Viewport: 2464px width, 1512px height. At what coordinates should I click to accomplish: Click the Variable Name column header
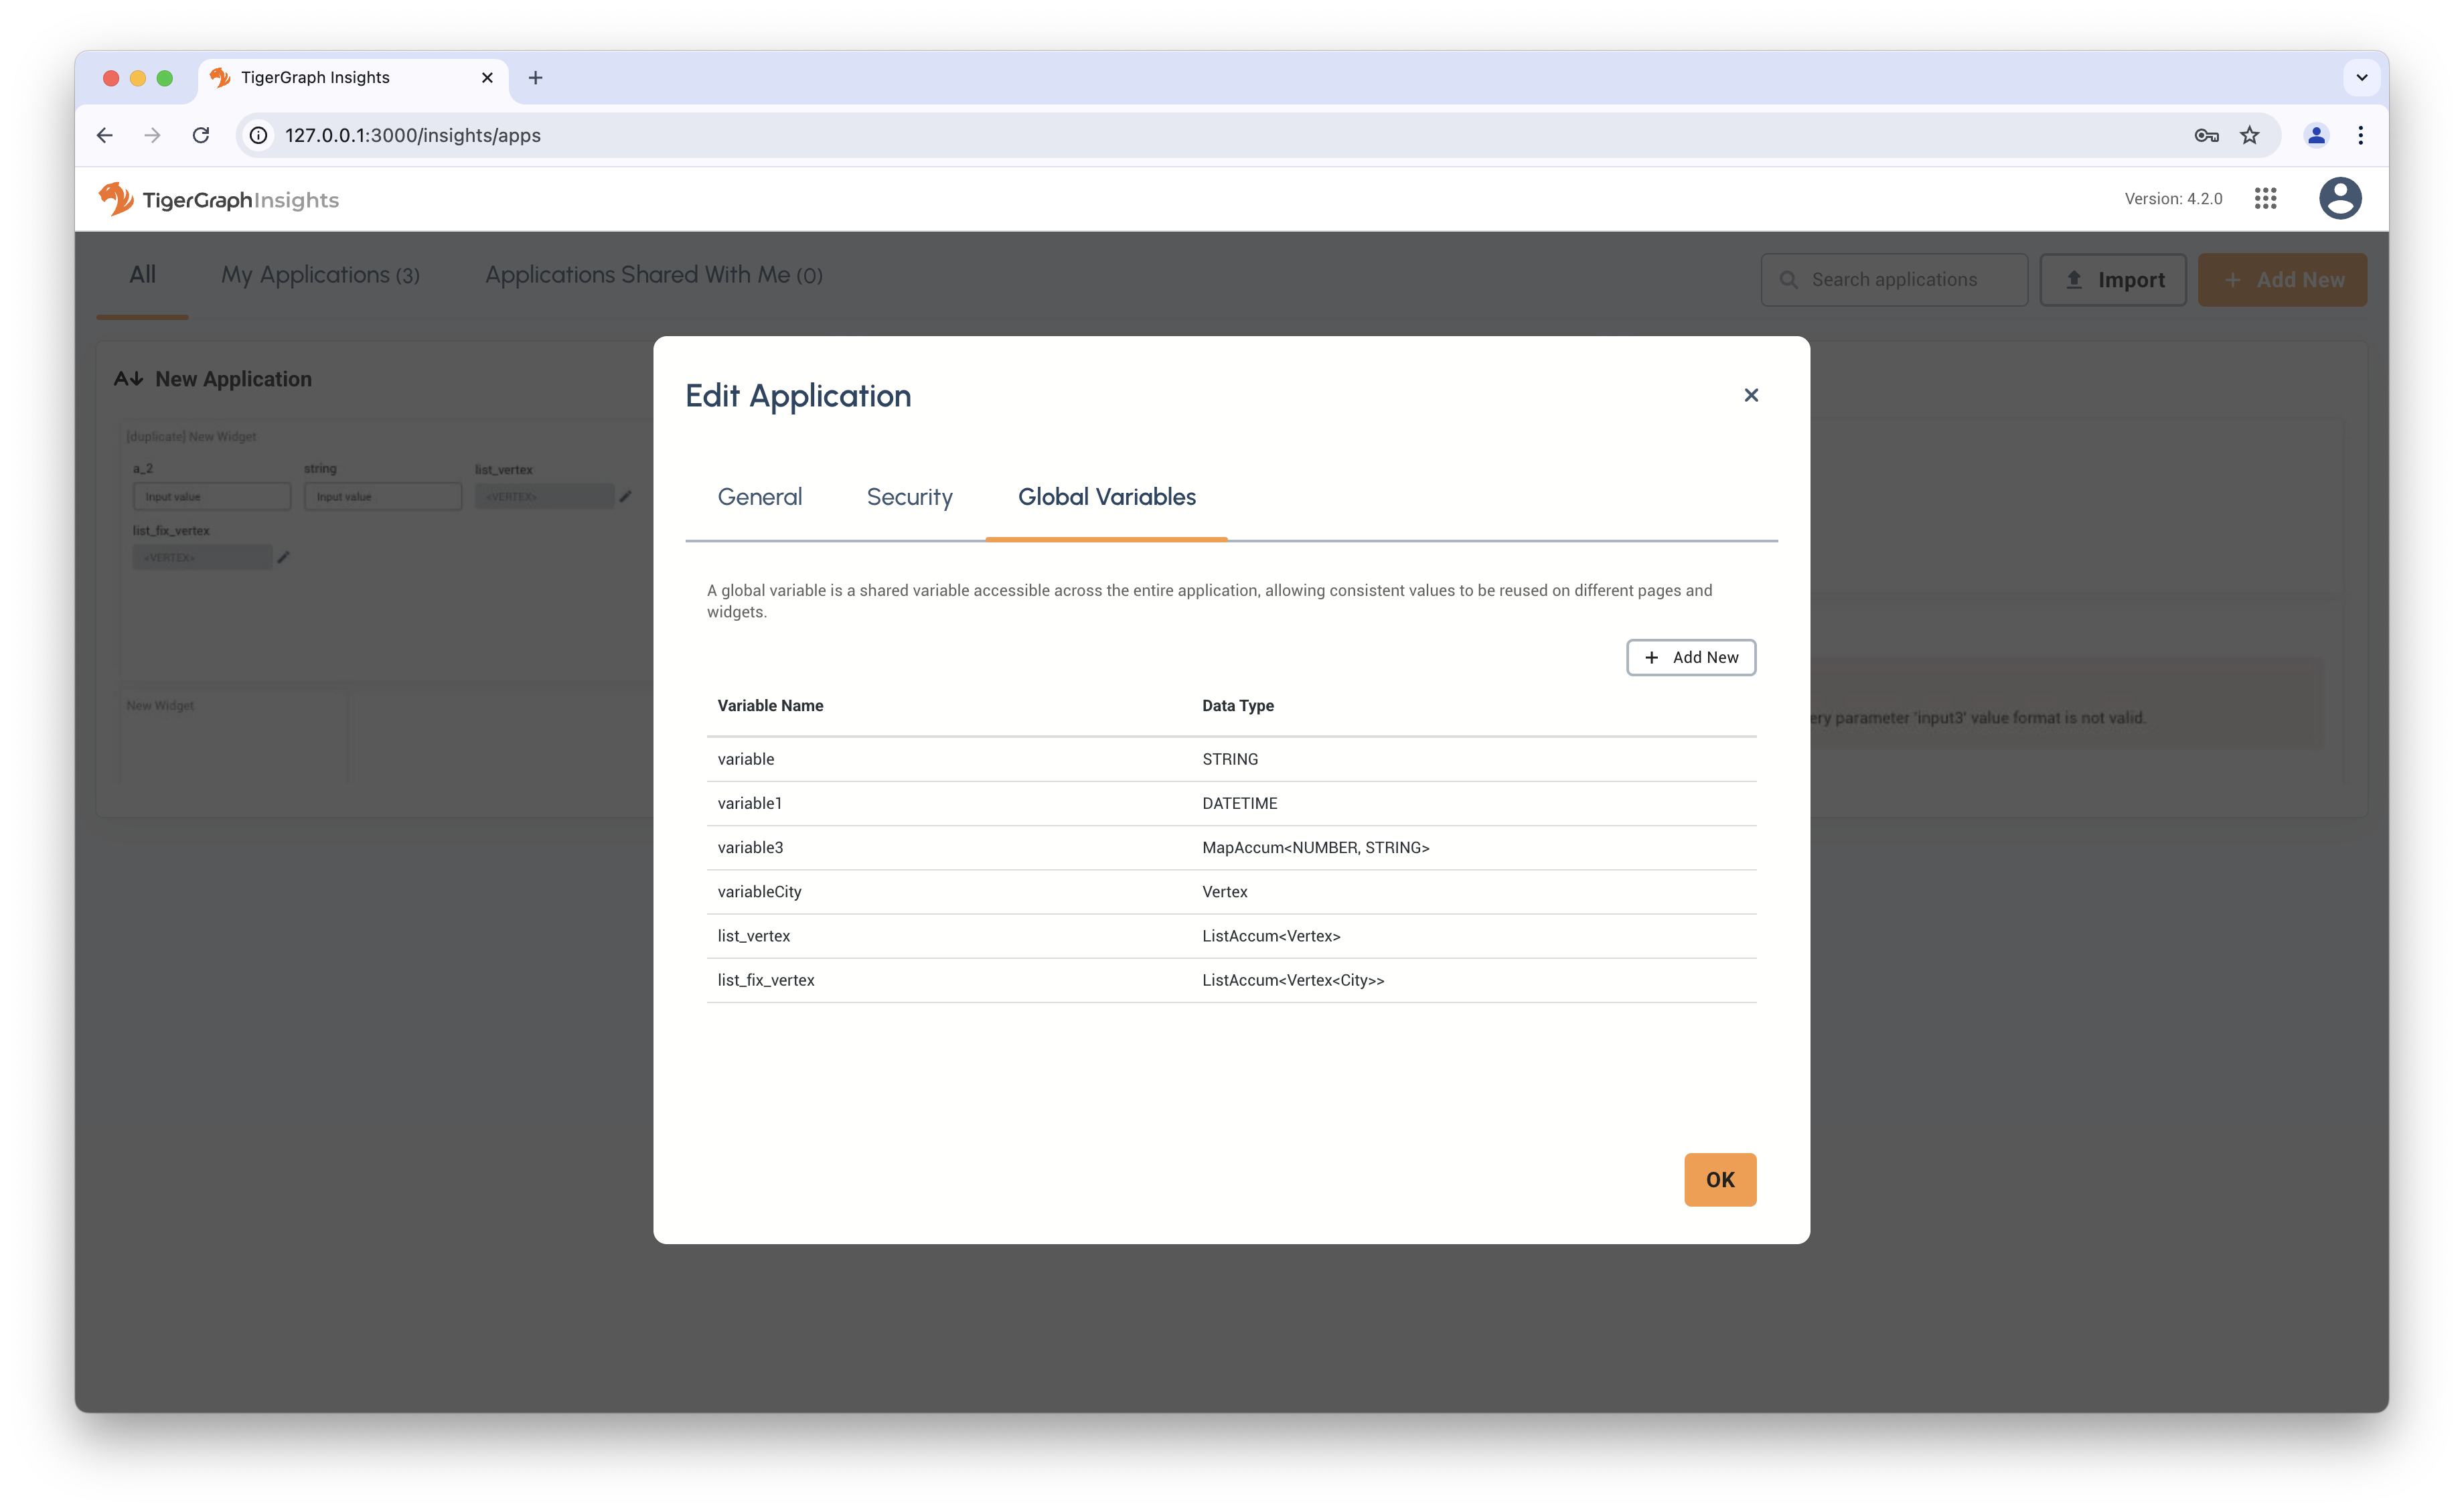(x=770, y=706)
